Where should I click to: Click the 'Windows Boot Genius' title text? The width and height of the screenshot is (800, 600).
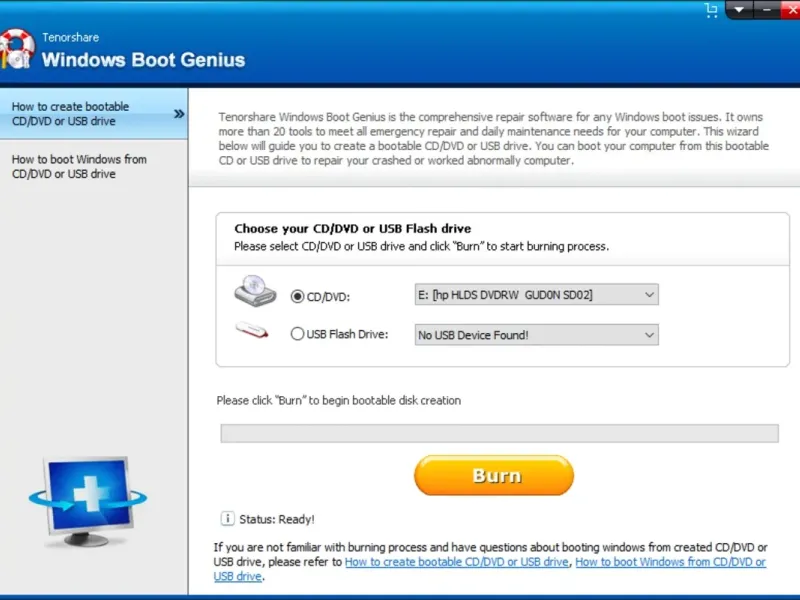tap(143, 60)
